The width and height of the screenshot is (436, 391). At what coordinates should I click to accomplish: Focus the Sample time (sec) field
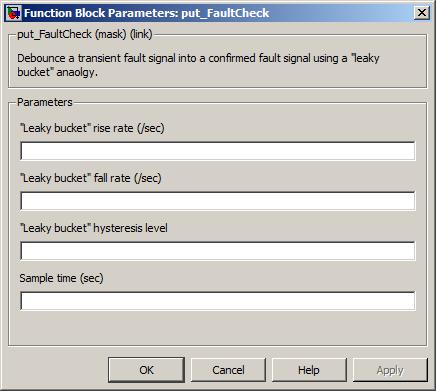pos(218,301)
